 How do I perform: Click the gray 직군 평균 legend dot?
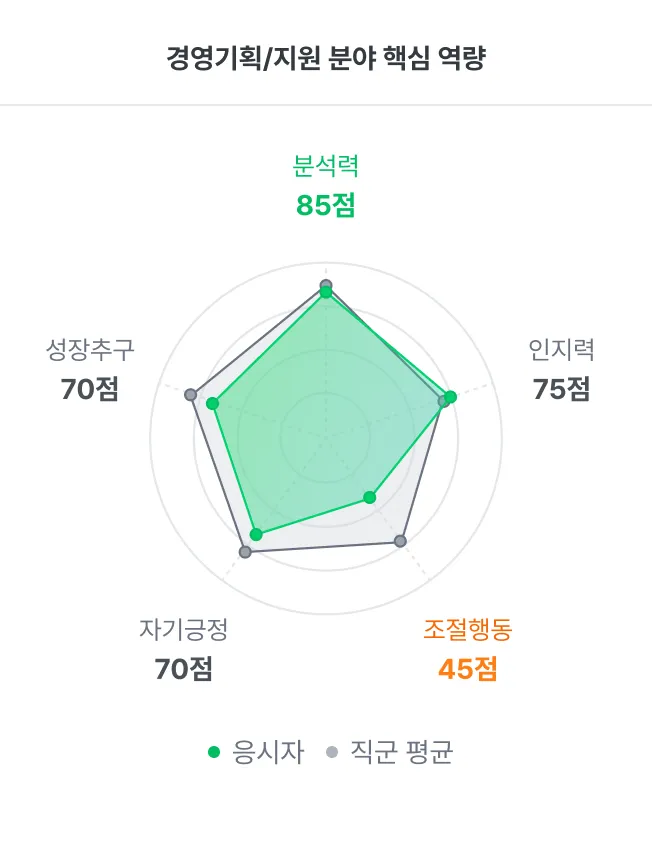[332, 752]
